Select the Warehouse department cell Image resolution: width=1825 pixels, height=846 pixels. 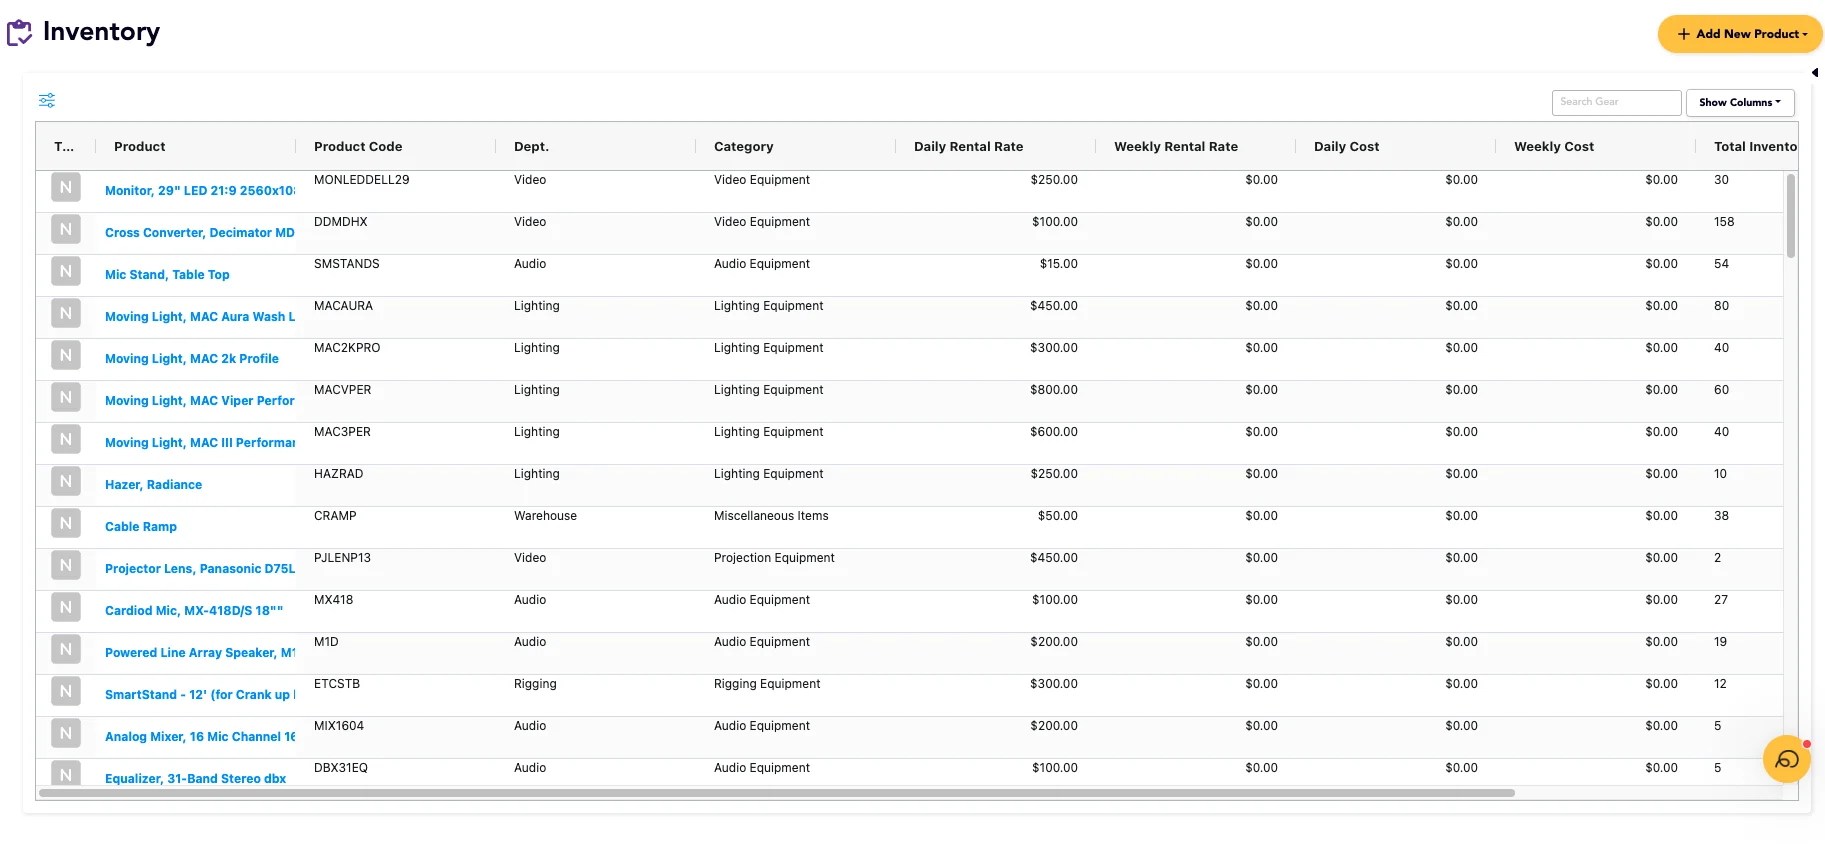click(545, 516)
